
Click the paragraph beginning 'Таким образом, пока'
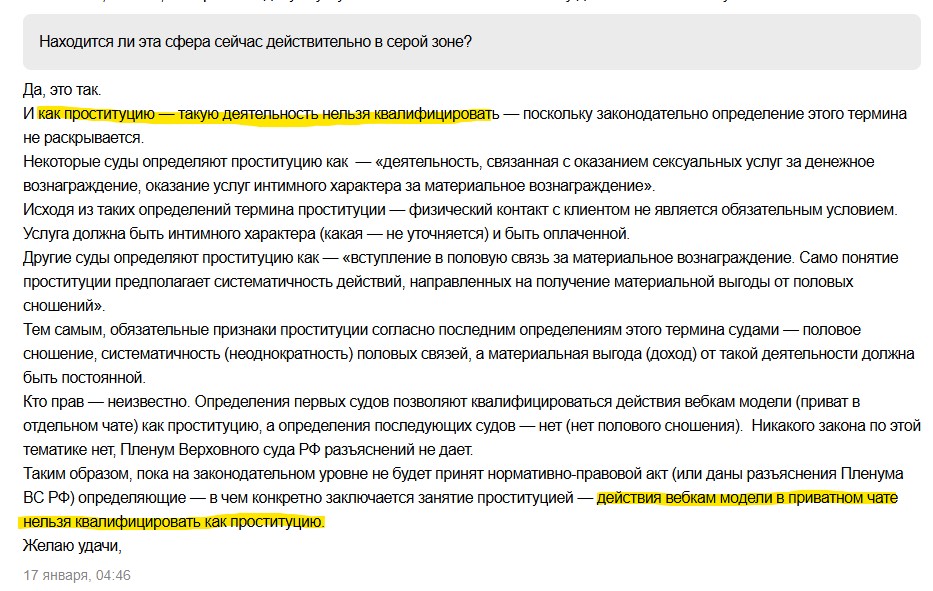click(463, 498)
